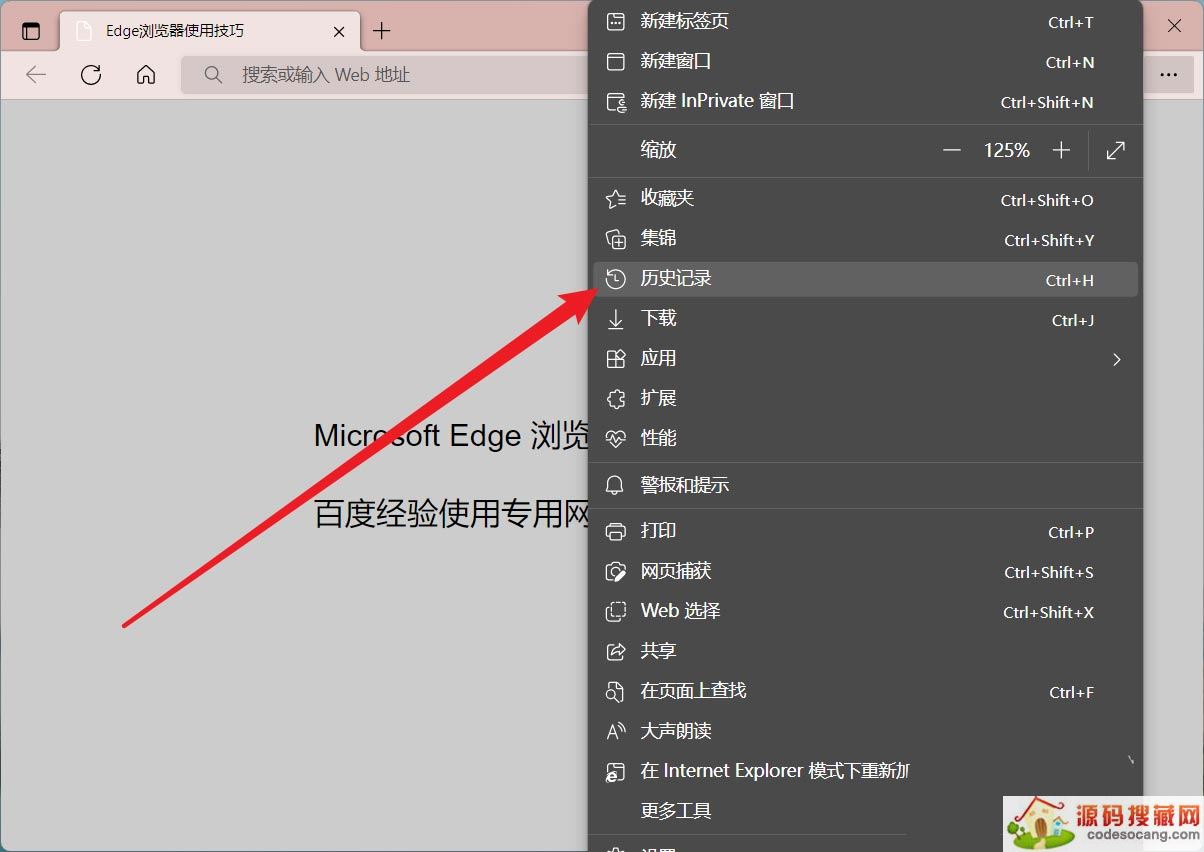Select 下载 menu entry
Image resolution: width=1204 pixels, height=852 pixels.
pos(659,319)
